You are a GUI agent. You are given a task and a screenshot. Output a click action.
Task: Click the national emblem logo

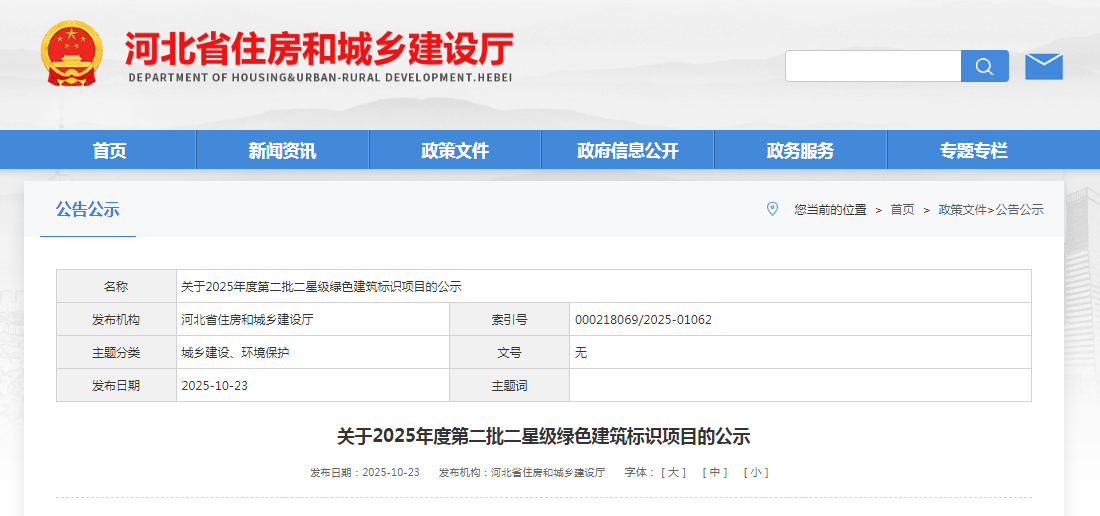(71, 53)
